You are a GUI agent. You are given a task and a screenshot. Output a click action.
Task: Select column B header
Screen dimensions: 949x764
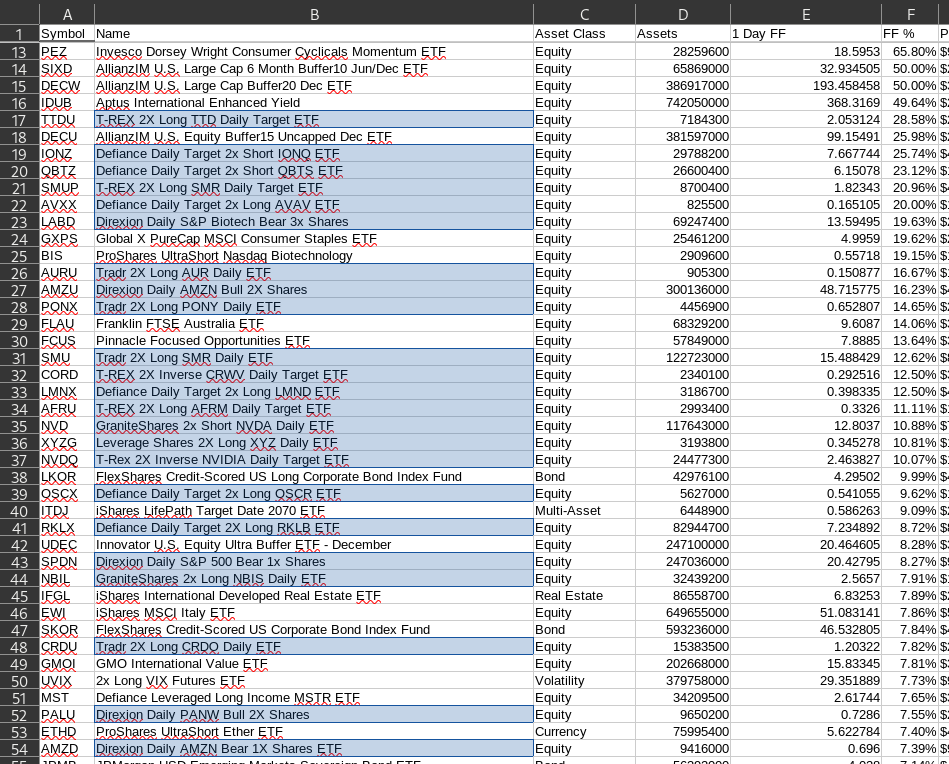coord(314,15)
